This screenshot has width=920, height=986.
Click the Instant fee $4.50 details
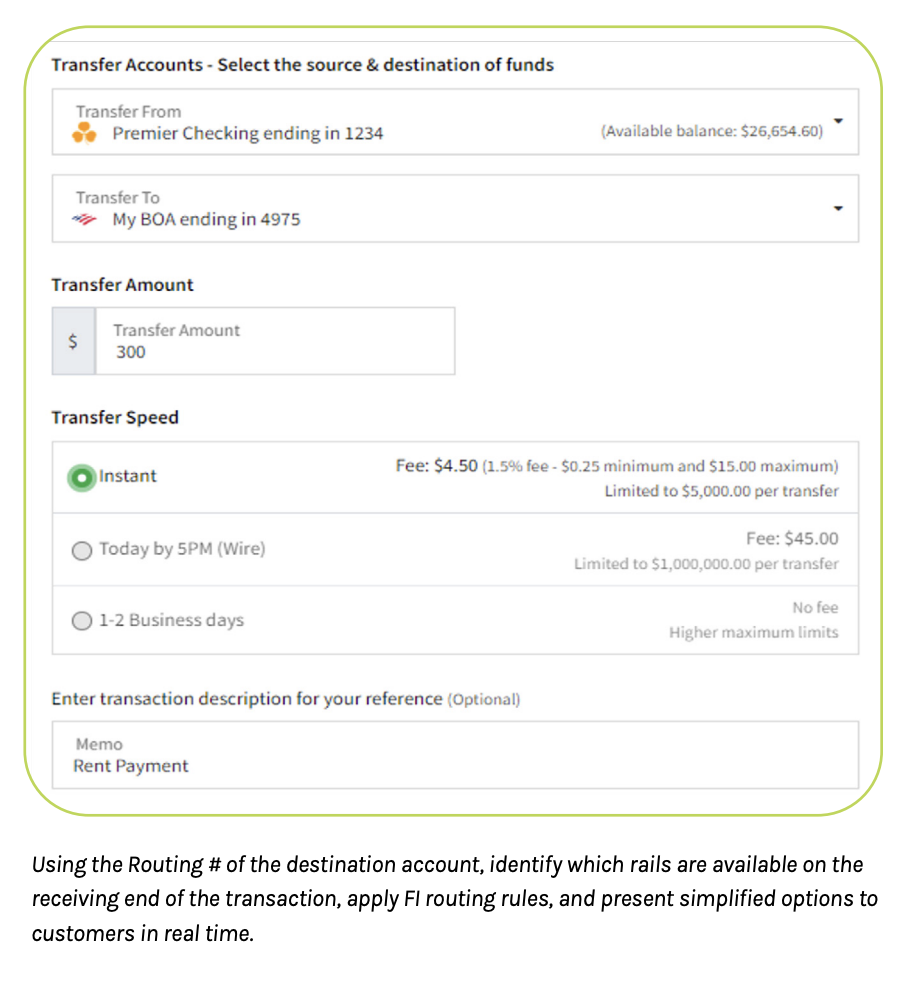tap(616, 466)
